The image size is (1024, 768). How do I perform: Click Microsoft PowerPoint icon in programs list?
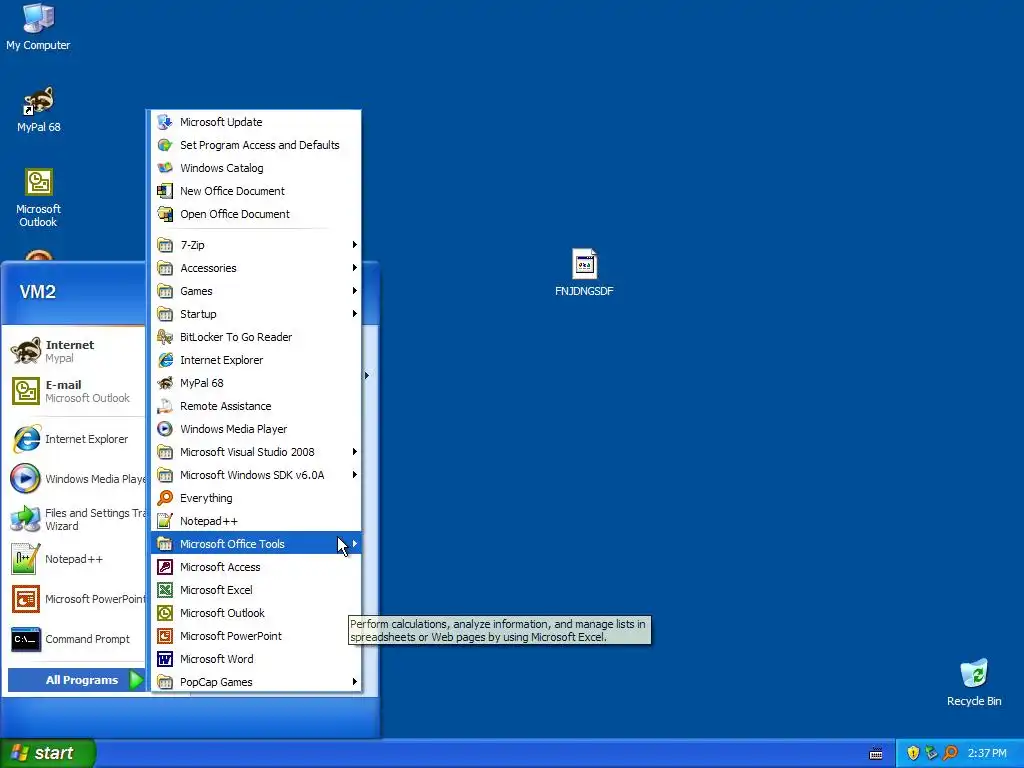(x=165, y=635)
